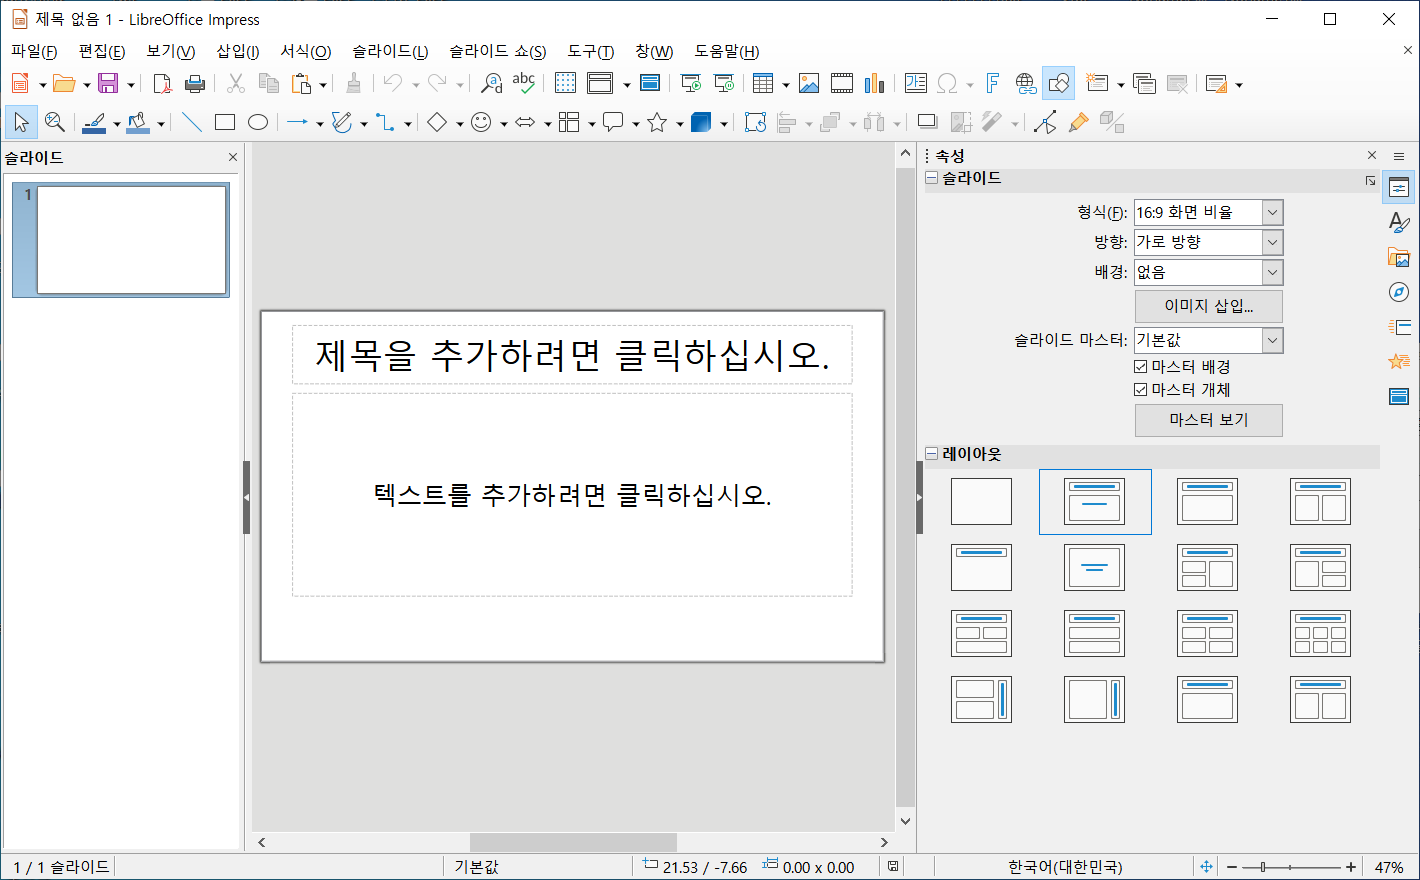This screenshot has height=880, width=1420.
Task: Click the Cut scissors icon
Action: click(x=236, y=84)
